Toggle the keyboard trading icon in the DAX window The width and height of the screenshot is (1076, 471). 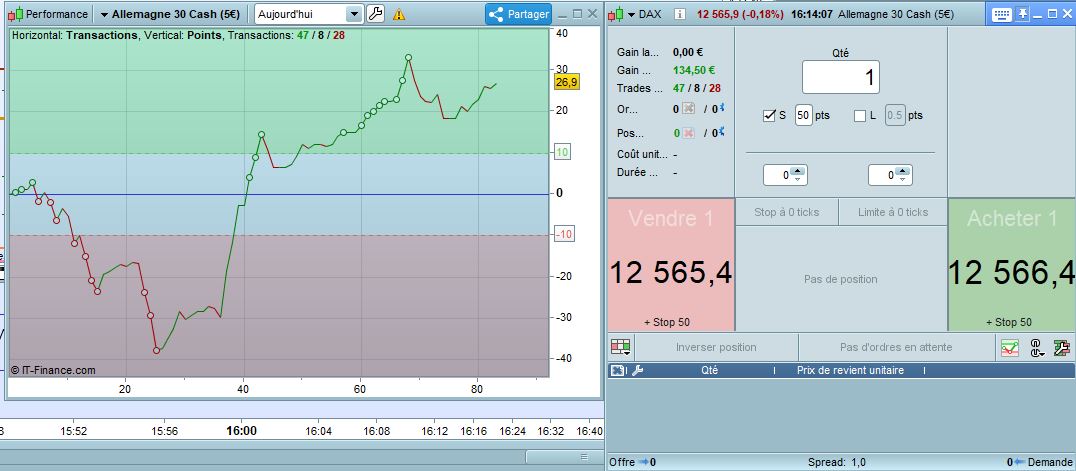[1001, 14]
